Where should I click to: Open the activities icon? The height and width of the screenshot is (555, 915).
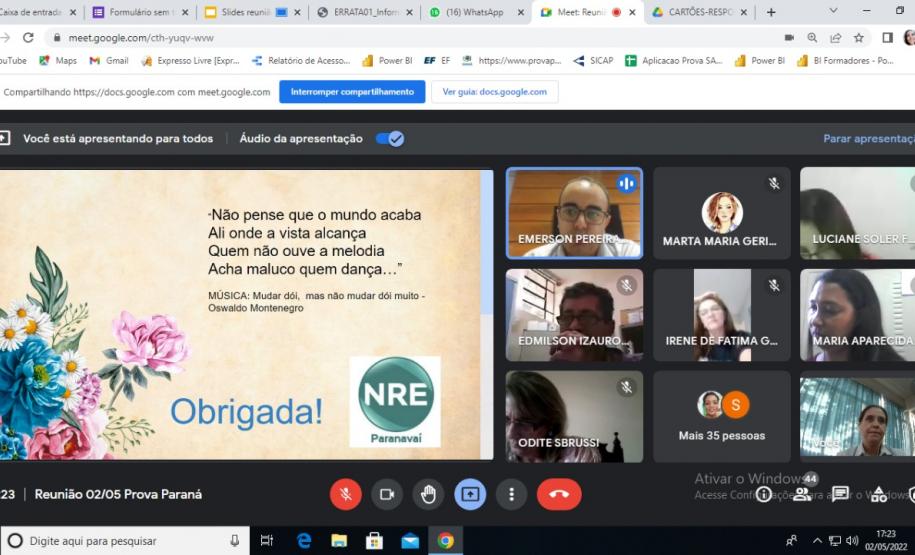pyautogui.click(x=878, y=494)
